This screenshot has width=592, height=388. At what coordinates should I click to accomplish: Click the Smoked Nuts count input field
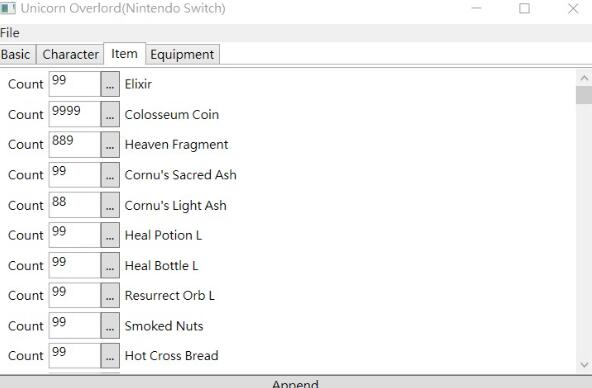pyautogui.click(x=75, y=325)
